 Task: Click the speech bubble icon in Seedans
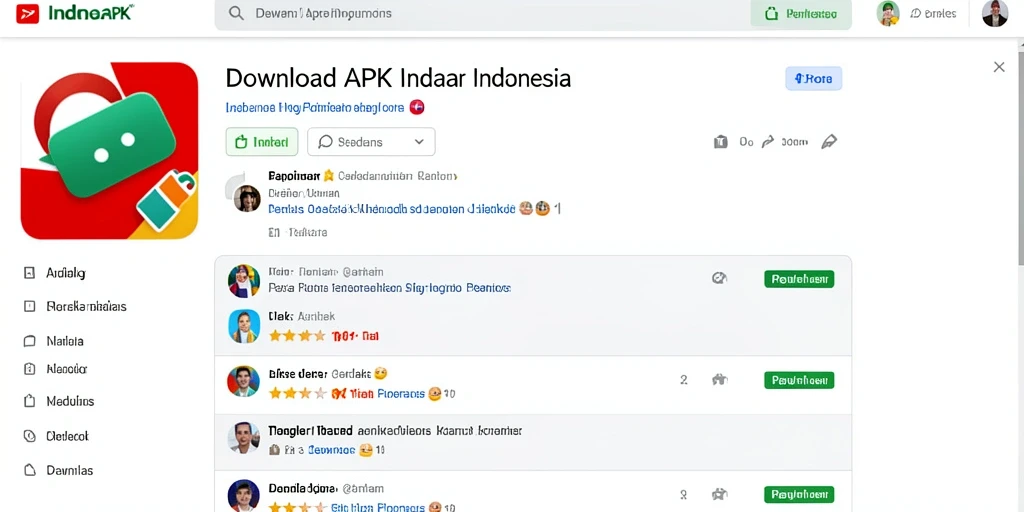pos(325,142)
